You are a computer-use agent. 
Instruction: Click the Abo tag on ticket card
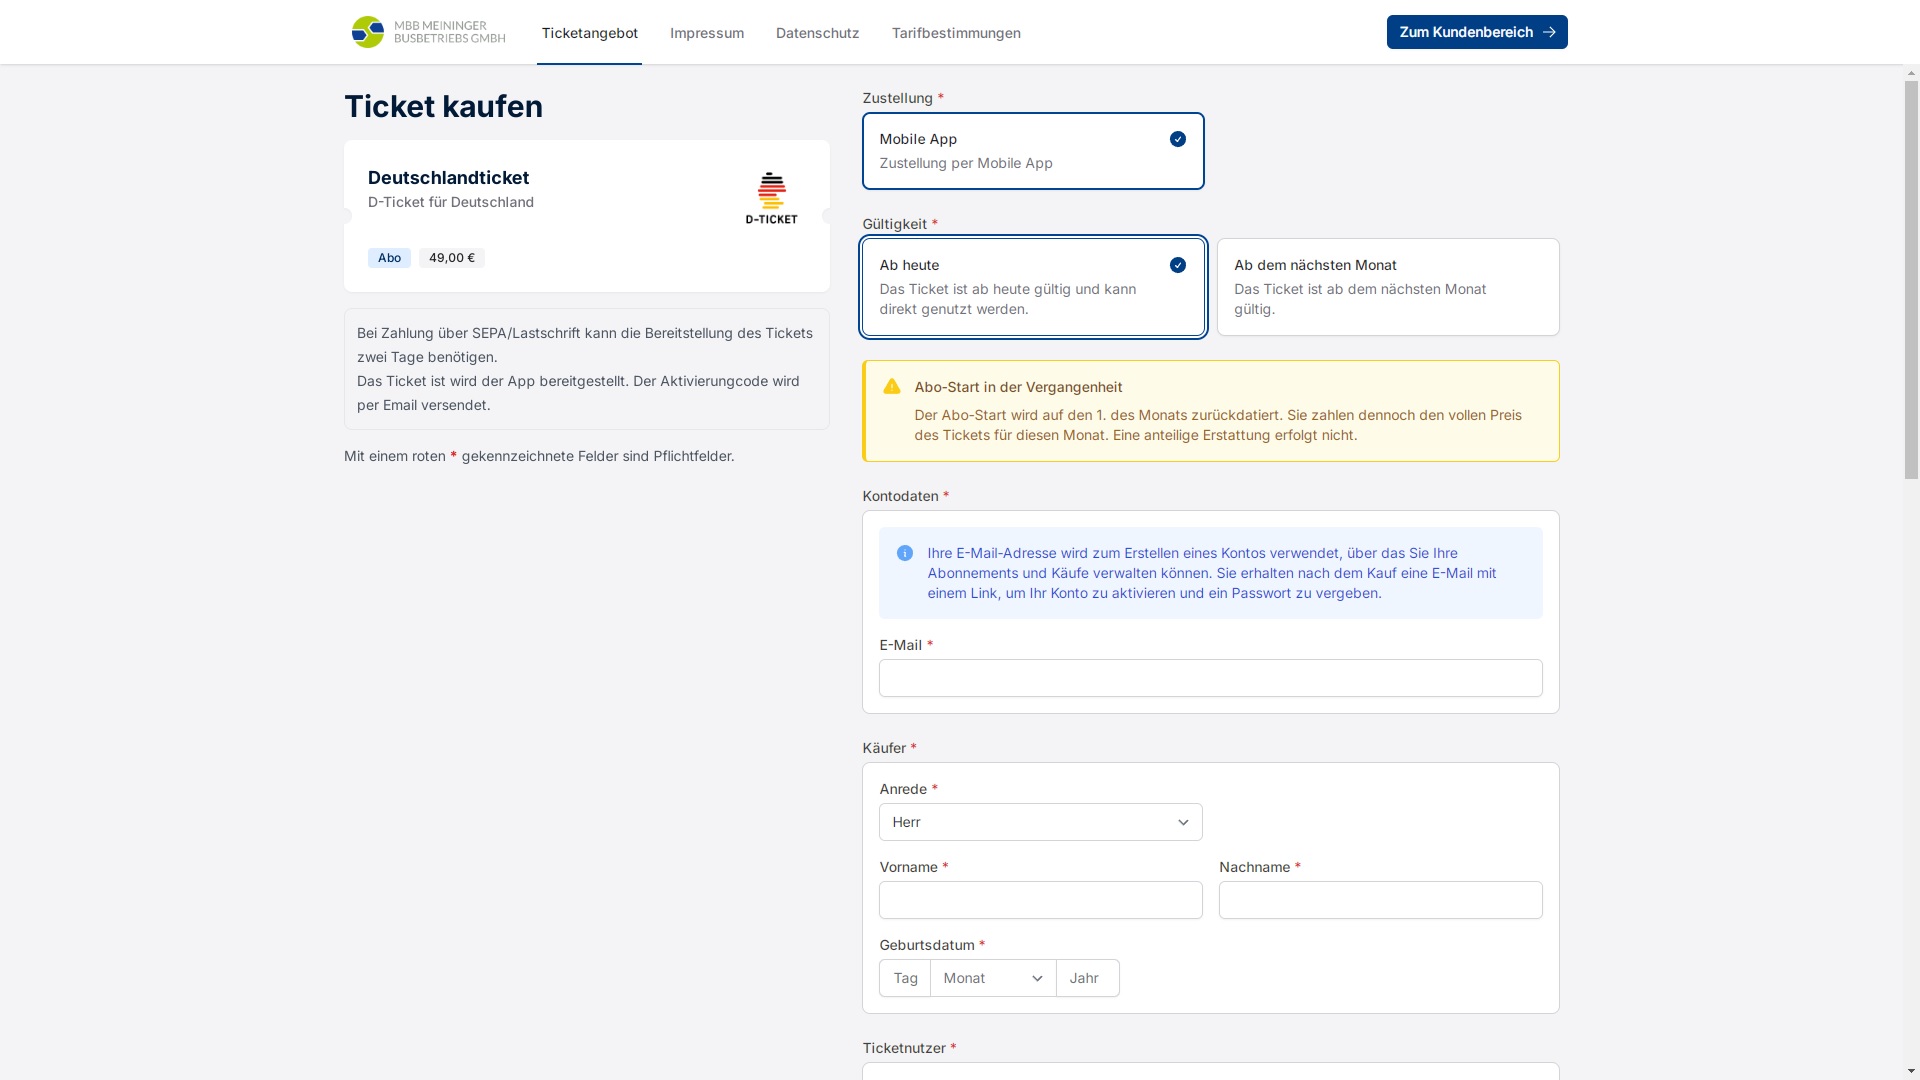point(389,258)
